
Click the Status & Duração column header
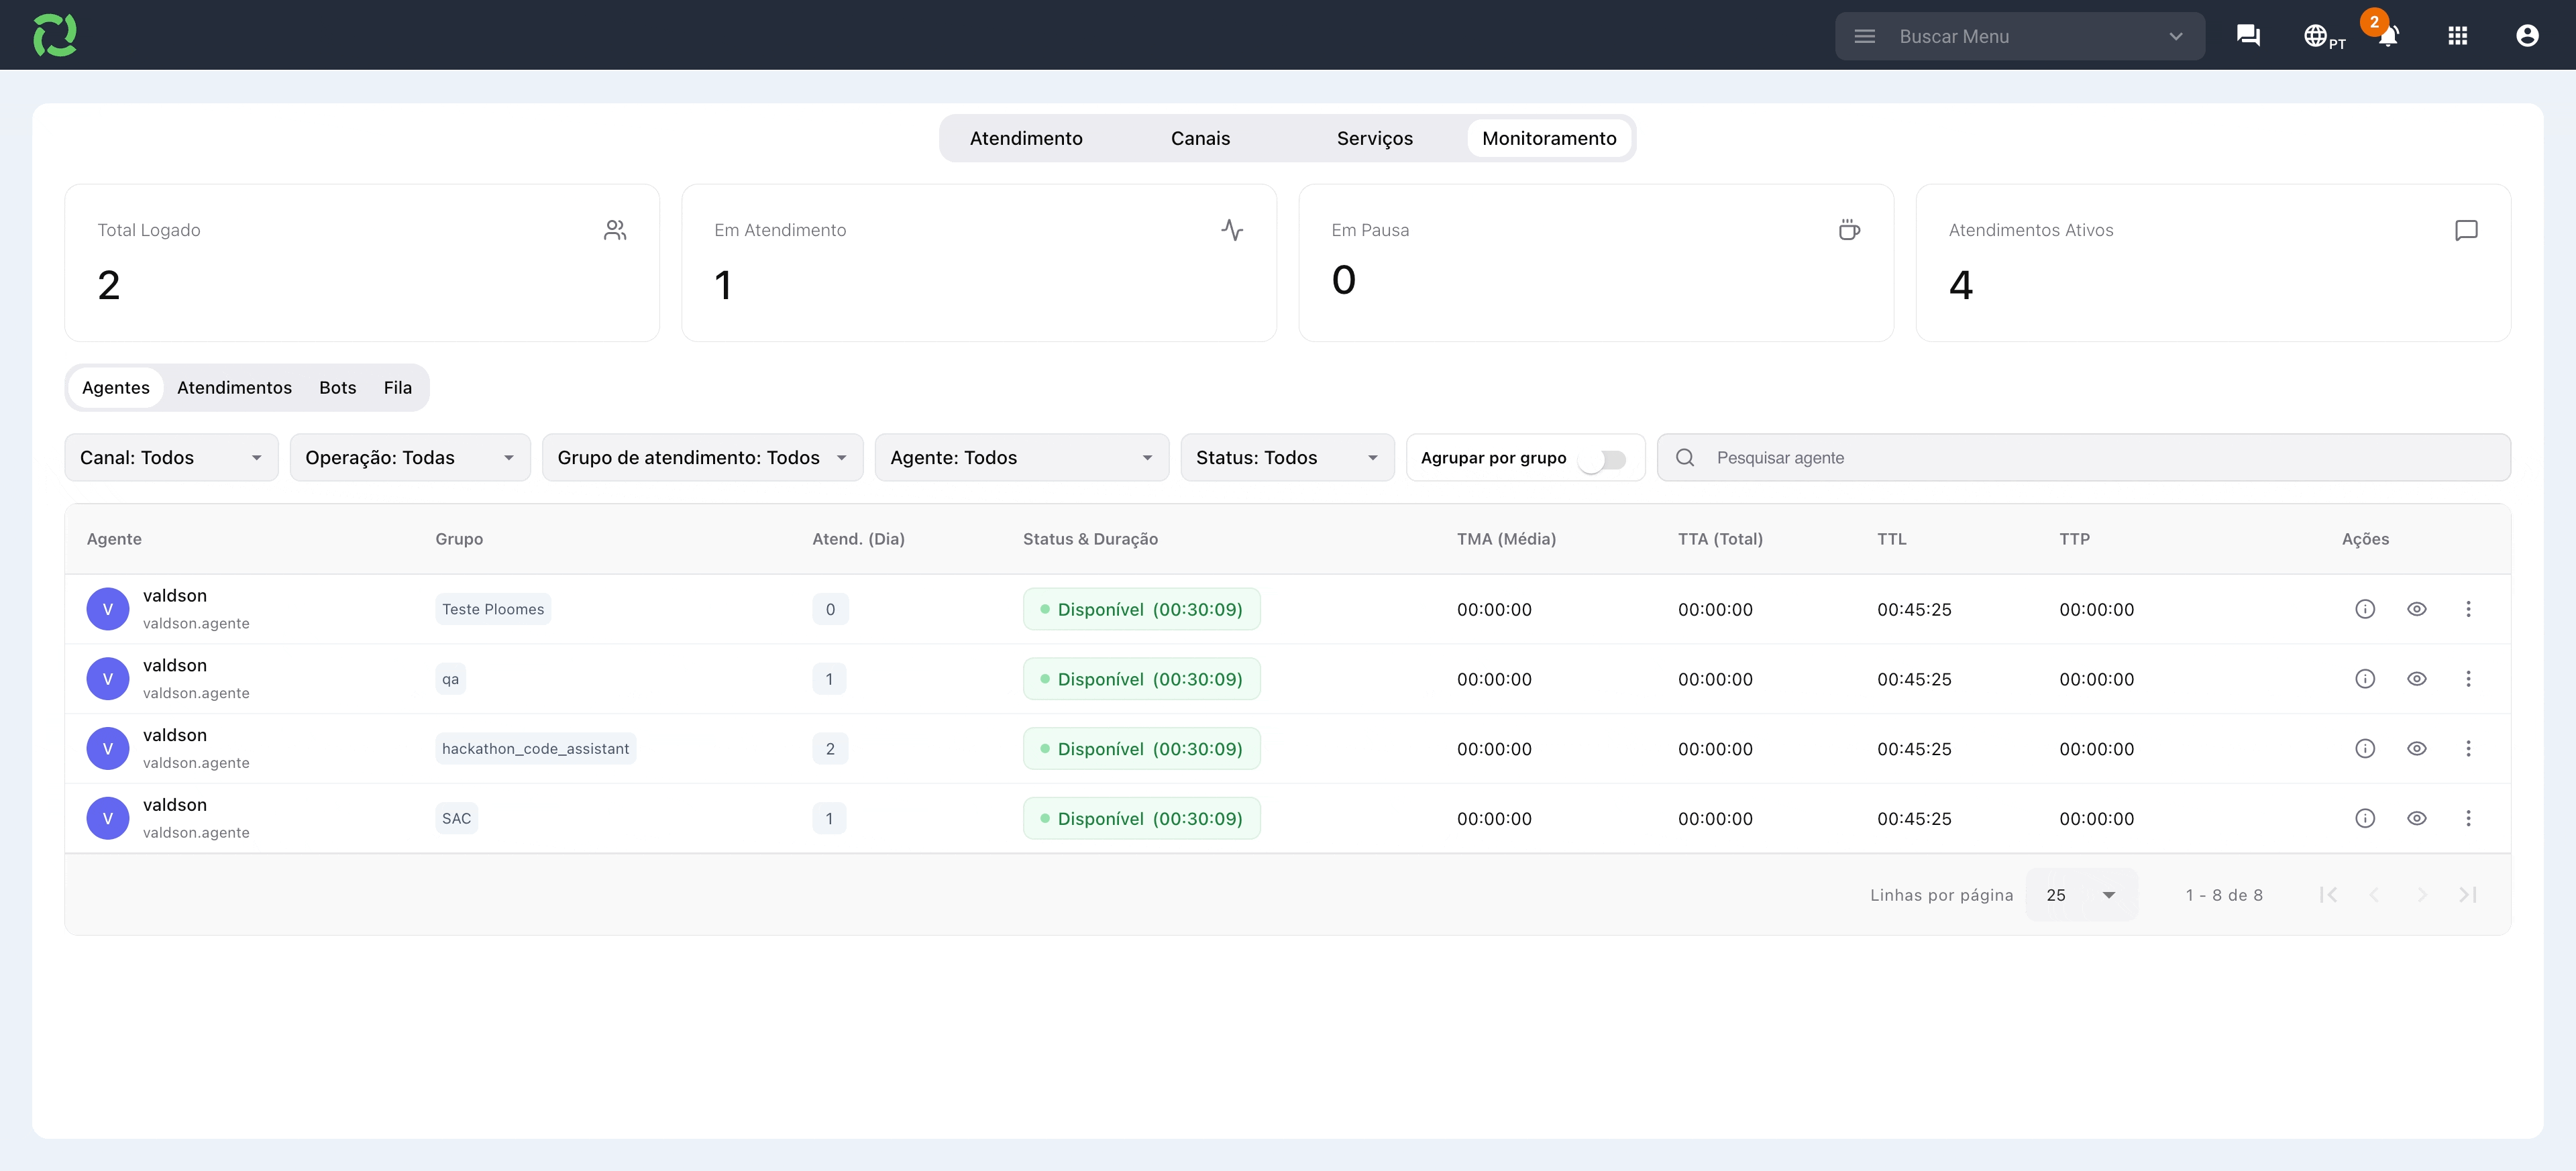coord(1090,539)
